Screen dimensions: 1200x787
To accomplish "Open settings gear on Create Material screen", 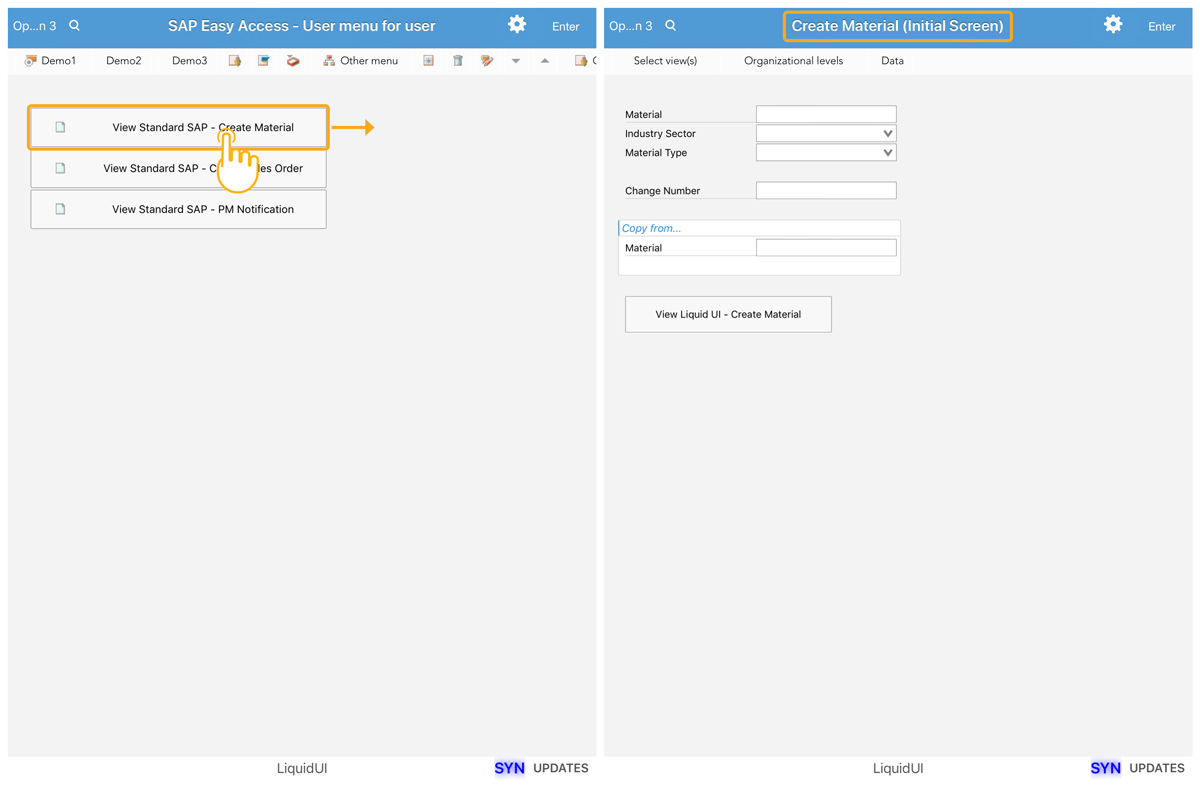I will click(1112, 25).
